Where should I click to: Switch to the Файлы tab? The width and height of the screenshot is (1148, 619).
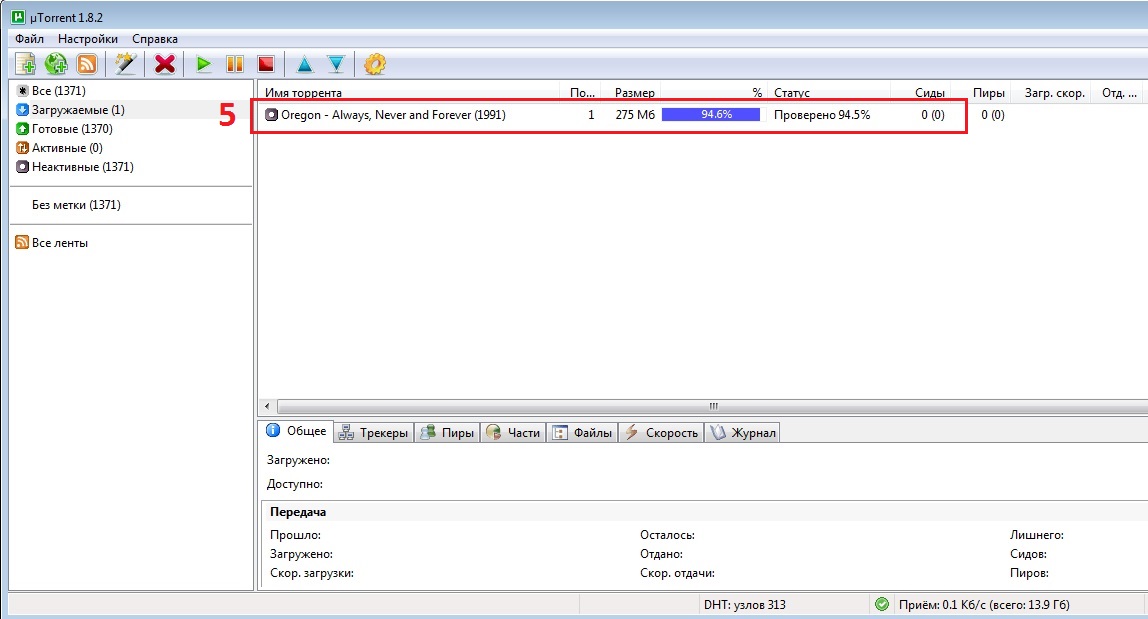click(x=583, y=433)
